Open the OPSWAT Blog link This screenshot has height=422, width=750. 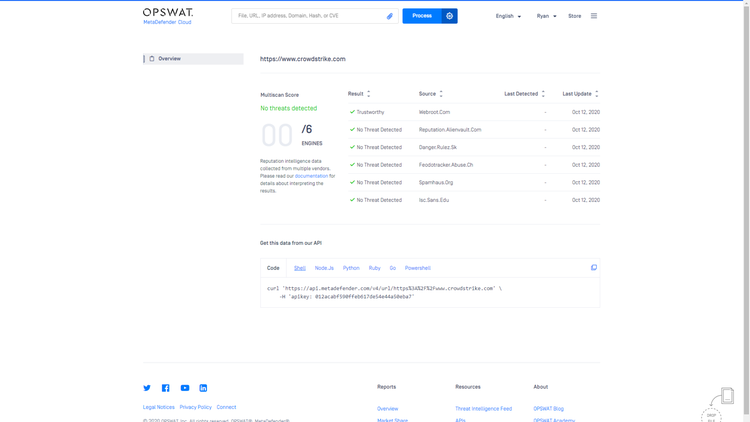click(549, 409)
